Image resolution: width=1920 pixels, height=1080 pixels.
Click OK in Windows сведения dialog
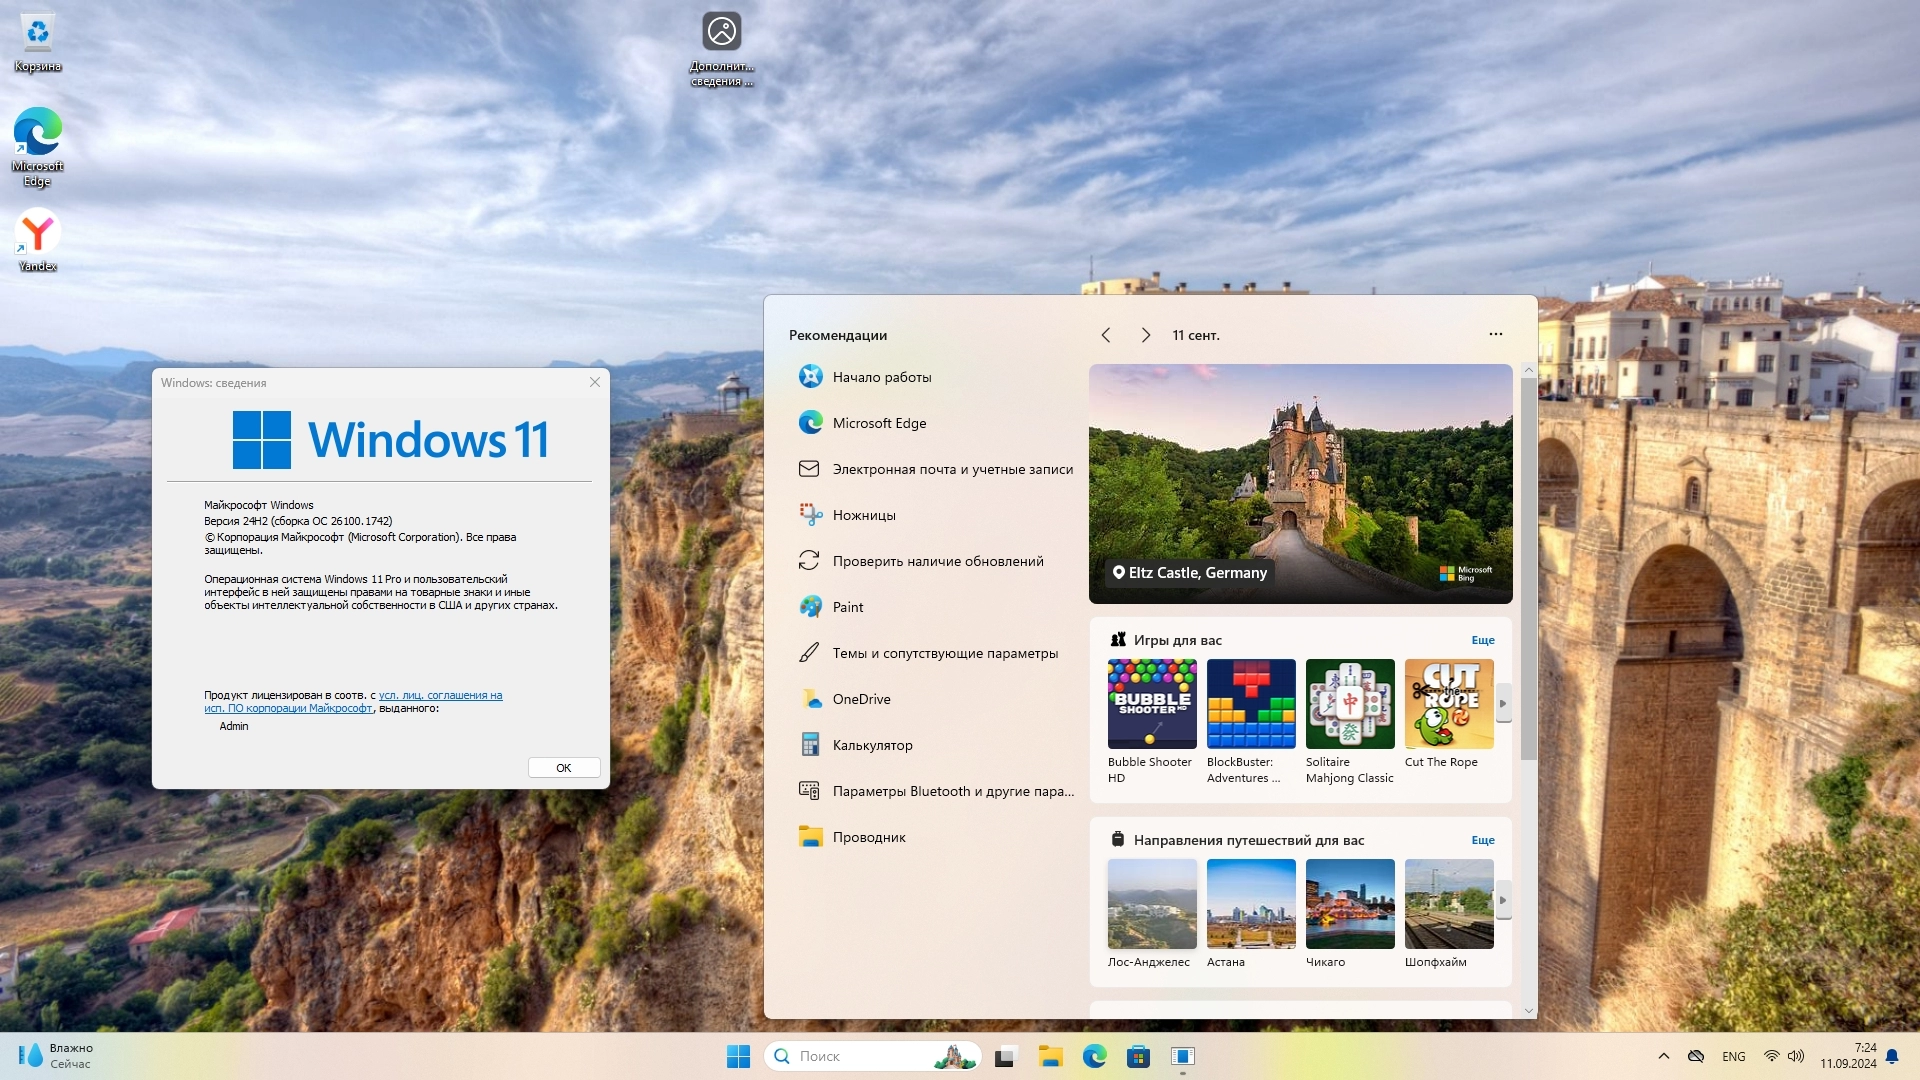click(x=564, y=768)
